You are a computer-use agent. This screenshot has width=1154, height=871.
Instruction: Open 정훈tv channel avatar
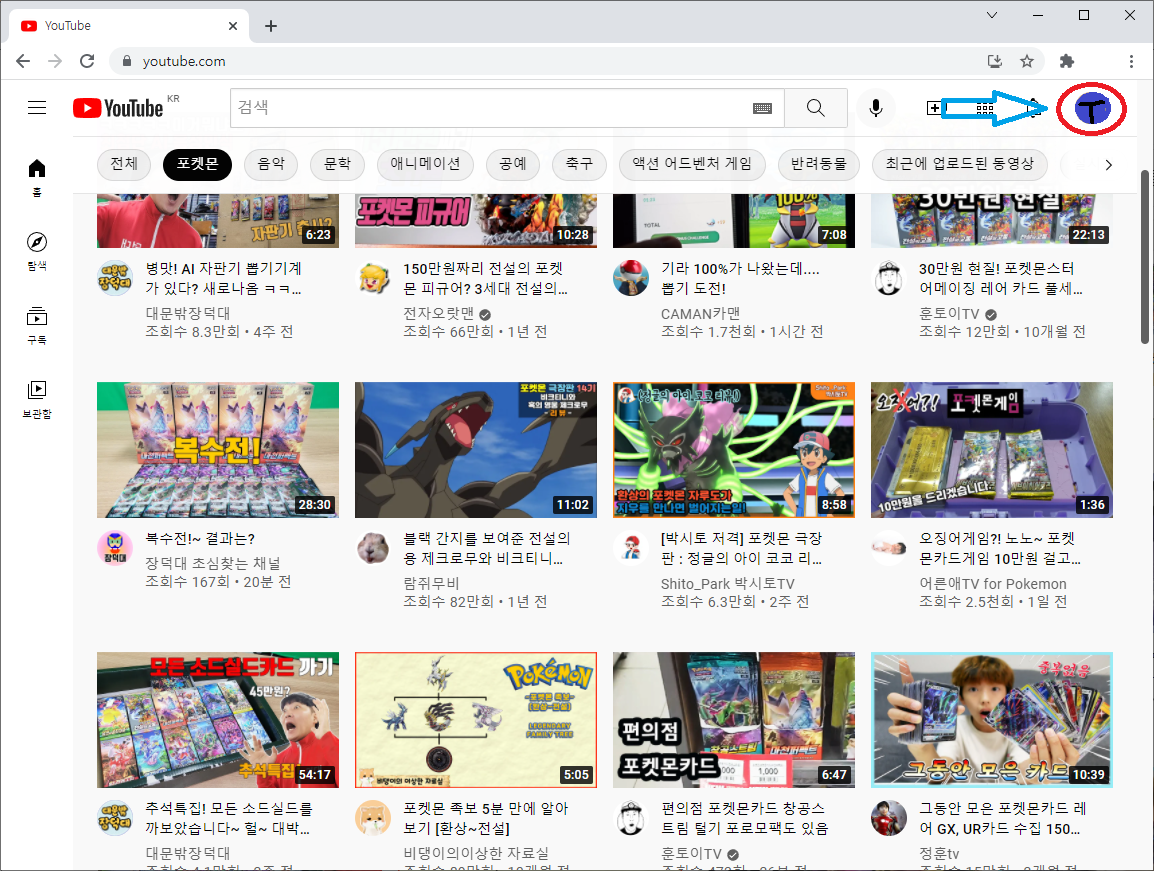click(889, 818)
